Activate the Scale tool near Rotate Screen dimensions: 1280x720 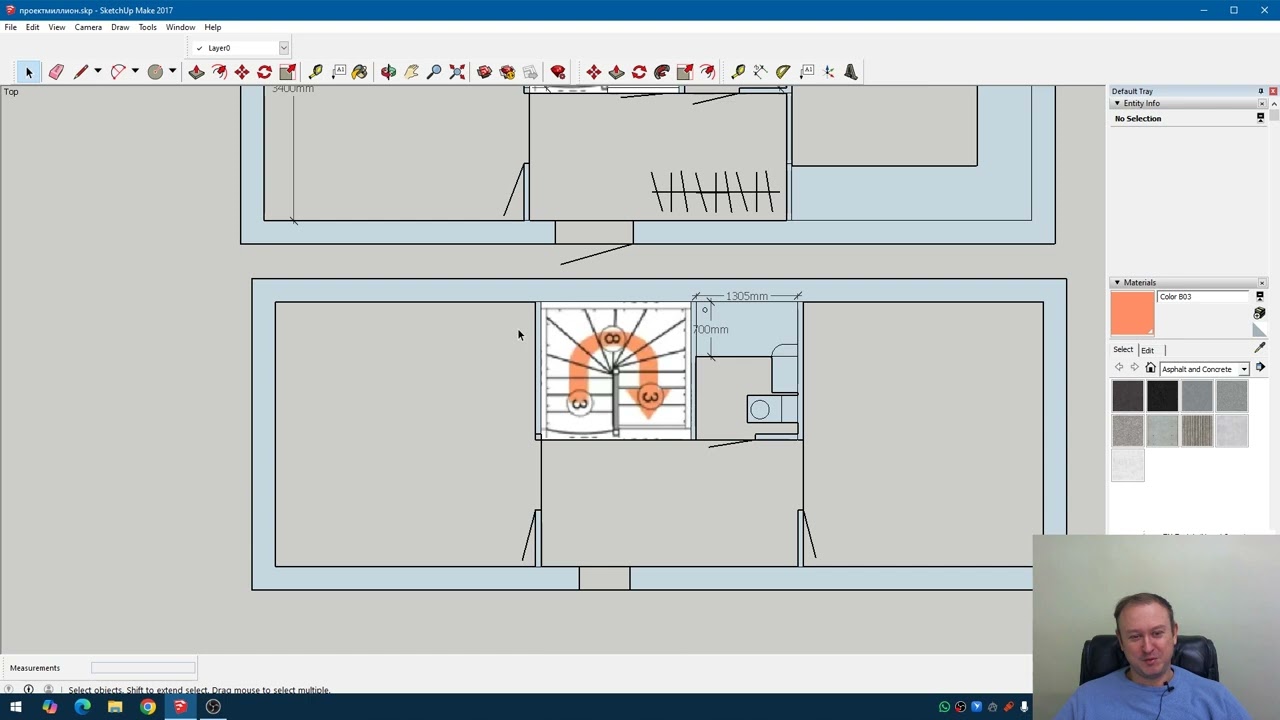288,72
